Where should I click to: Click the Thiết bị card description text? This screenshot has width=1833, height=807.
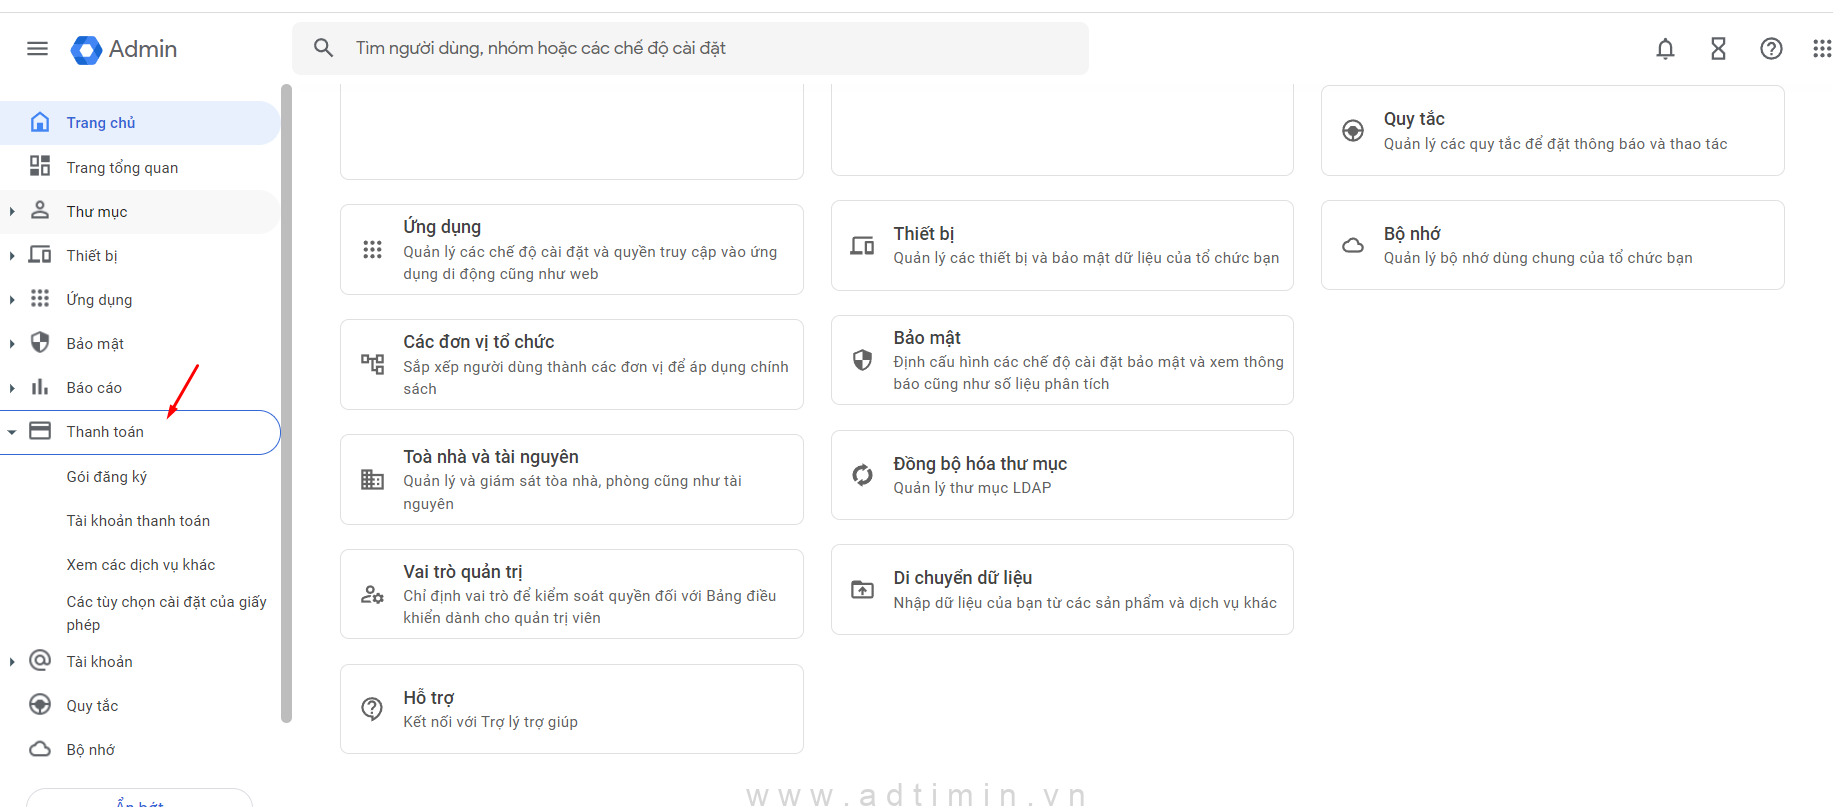(x=1086, y=258)
